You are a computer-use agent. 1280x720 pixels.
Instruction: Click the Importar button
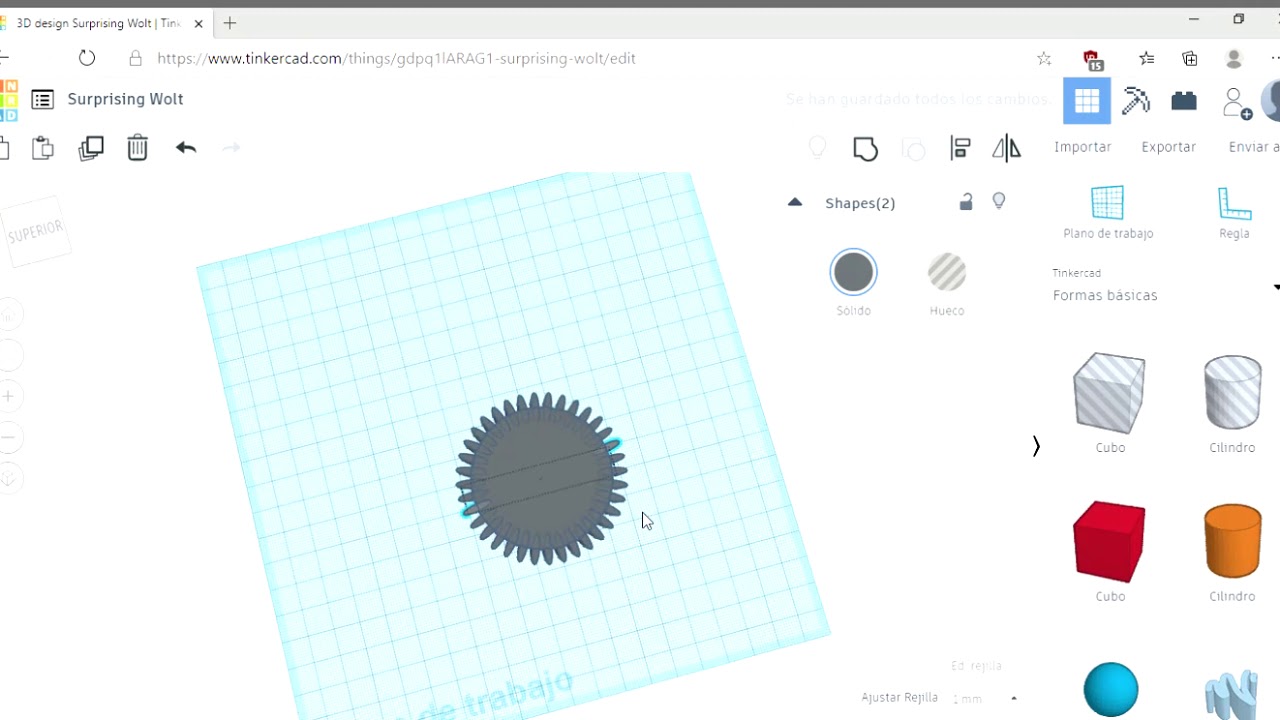click(1083, 147)
